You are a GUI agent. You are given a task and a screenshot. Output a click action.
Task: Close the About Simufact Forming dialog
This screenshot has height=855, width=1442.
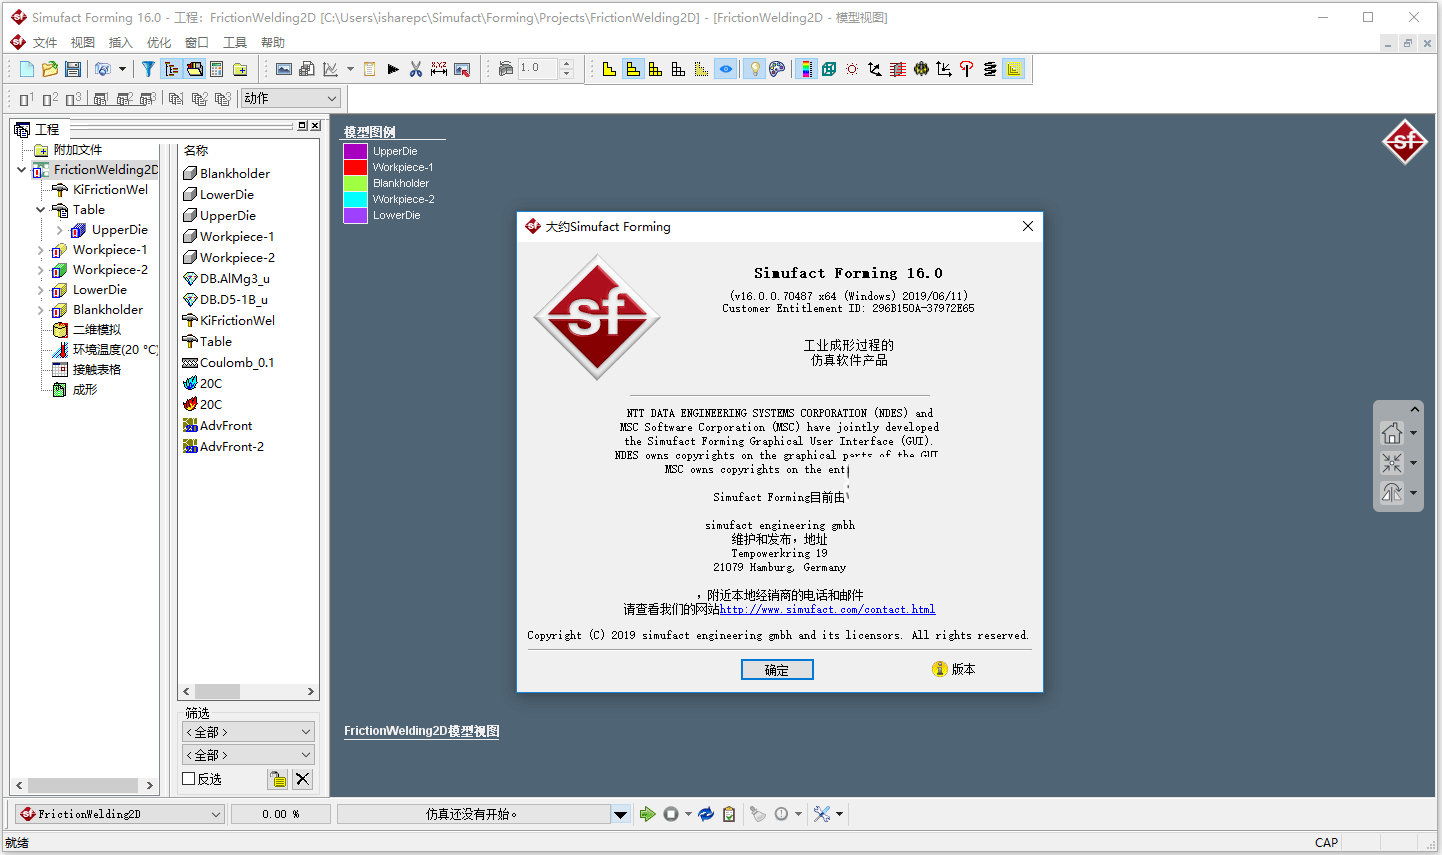[1028, 226]
